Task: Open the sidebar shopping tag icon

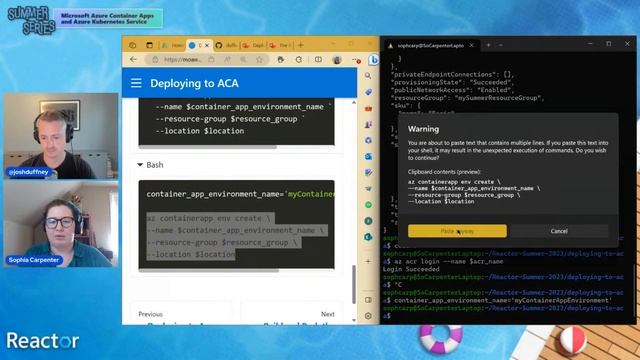Action: (368, 92)
